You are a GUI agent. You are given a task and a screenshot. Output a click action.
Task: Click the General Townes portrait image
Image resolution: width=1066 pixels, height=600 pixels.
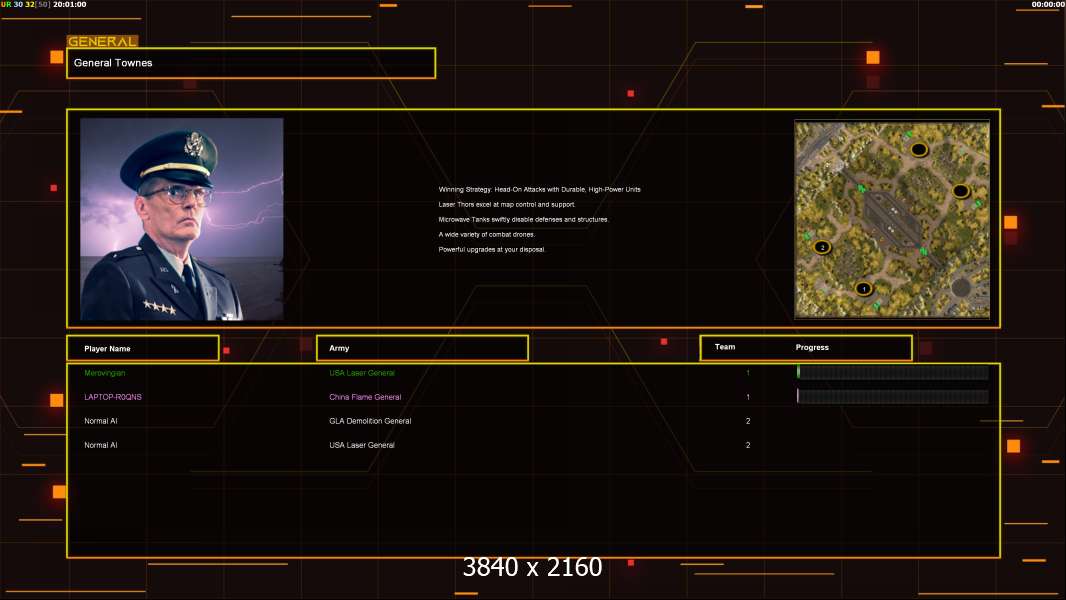pyautogui.click(x=182, y=219)
